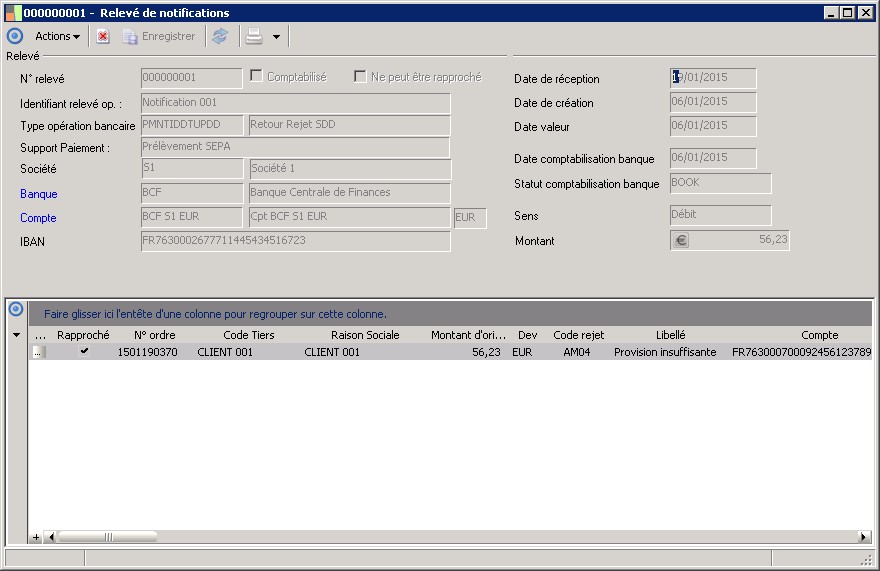Select the AM04 reject code cell
The image size is (880, 571).
pyautogui.click(x=577, y=352)
